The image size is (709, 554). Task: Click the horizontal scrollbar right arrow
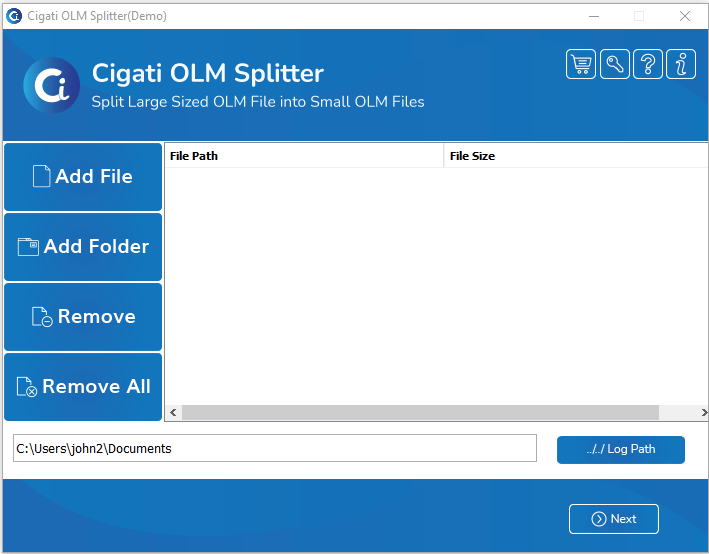pos(704,412)
